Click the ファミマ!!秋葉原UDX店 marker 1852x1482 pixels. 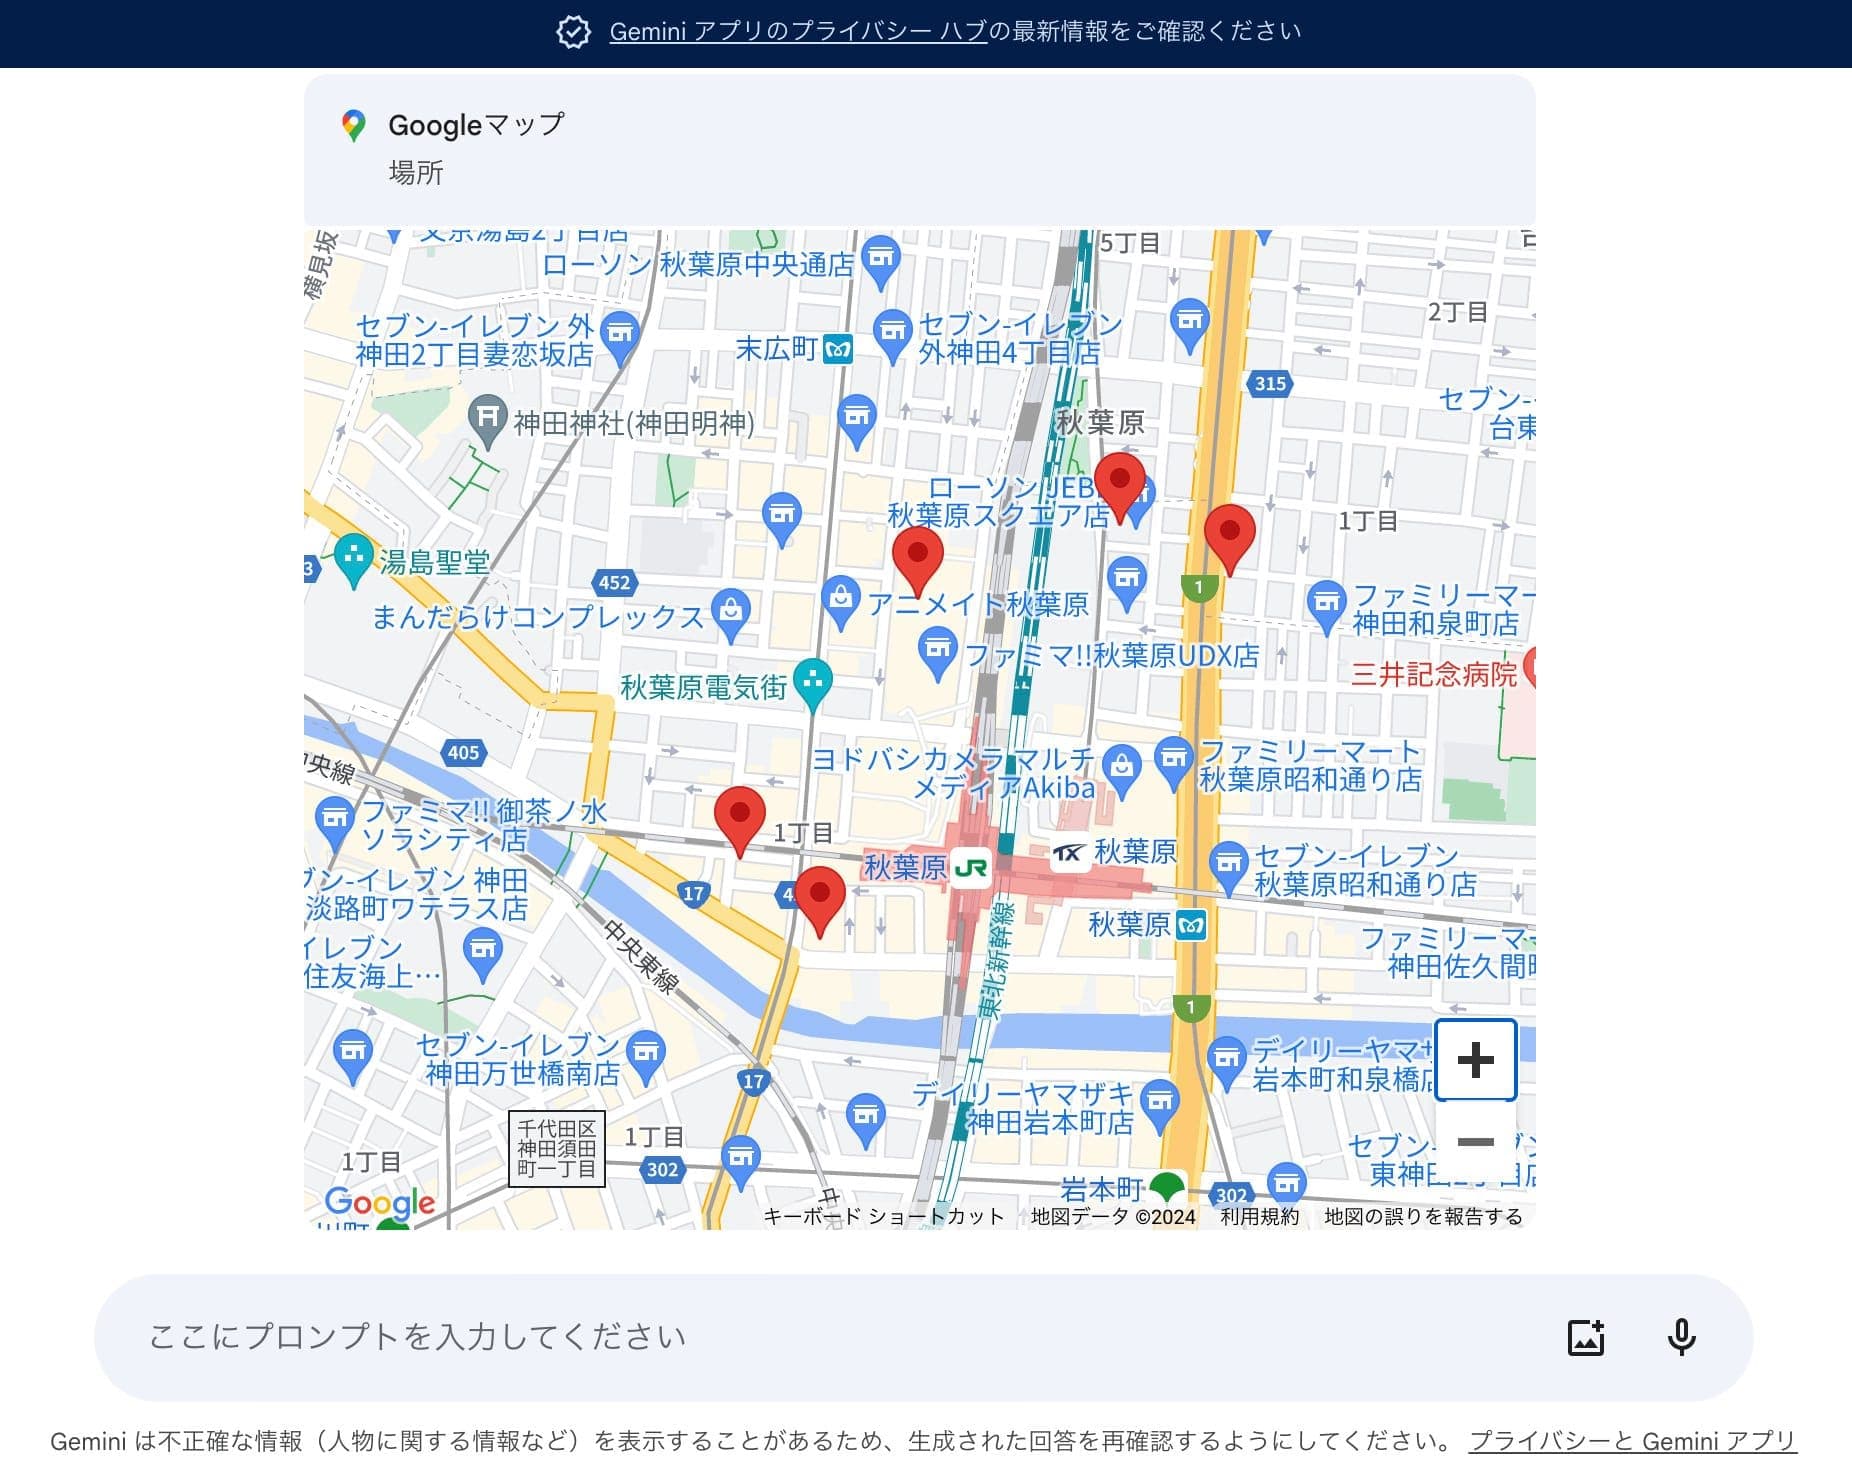point(937,650)
